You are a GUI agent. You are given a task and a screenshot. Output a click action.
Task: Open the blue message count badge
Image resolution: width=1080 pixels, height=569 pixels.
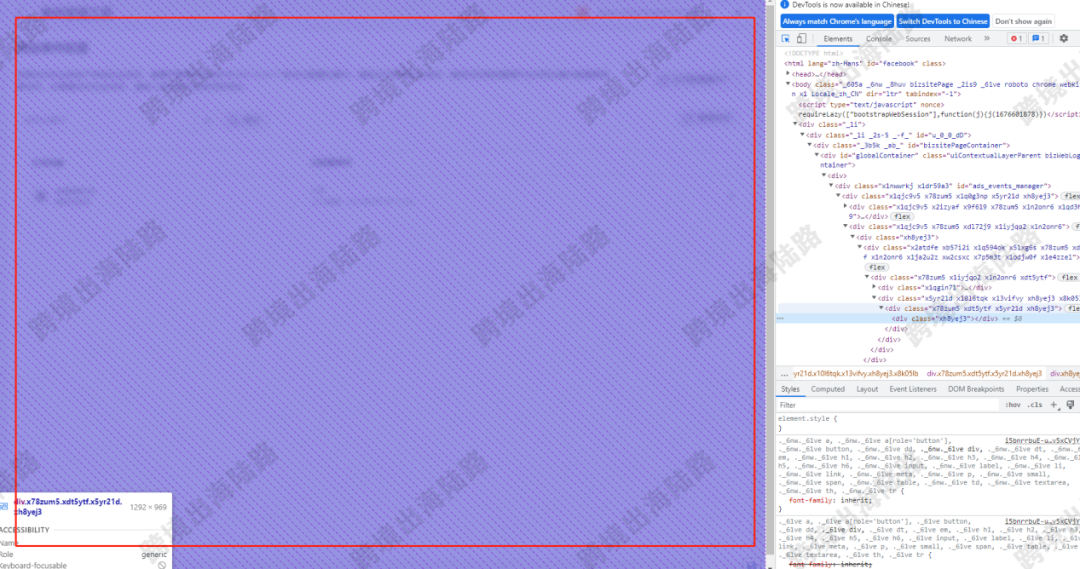[x=1038, y=39]
